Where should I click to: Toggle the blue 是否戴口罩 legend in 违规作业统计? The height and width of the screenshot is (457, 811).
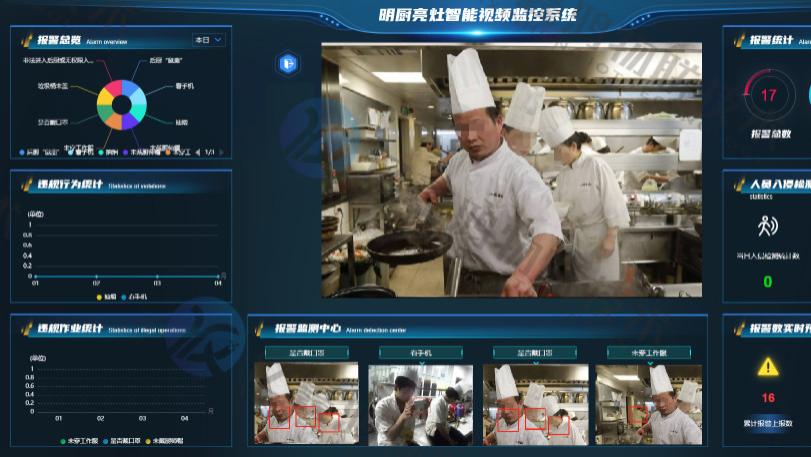[122, 441]
